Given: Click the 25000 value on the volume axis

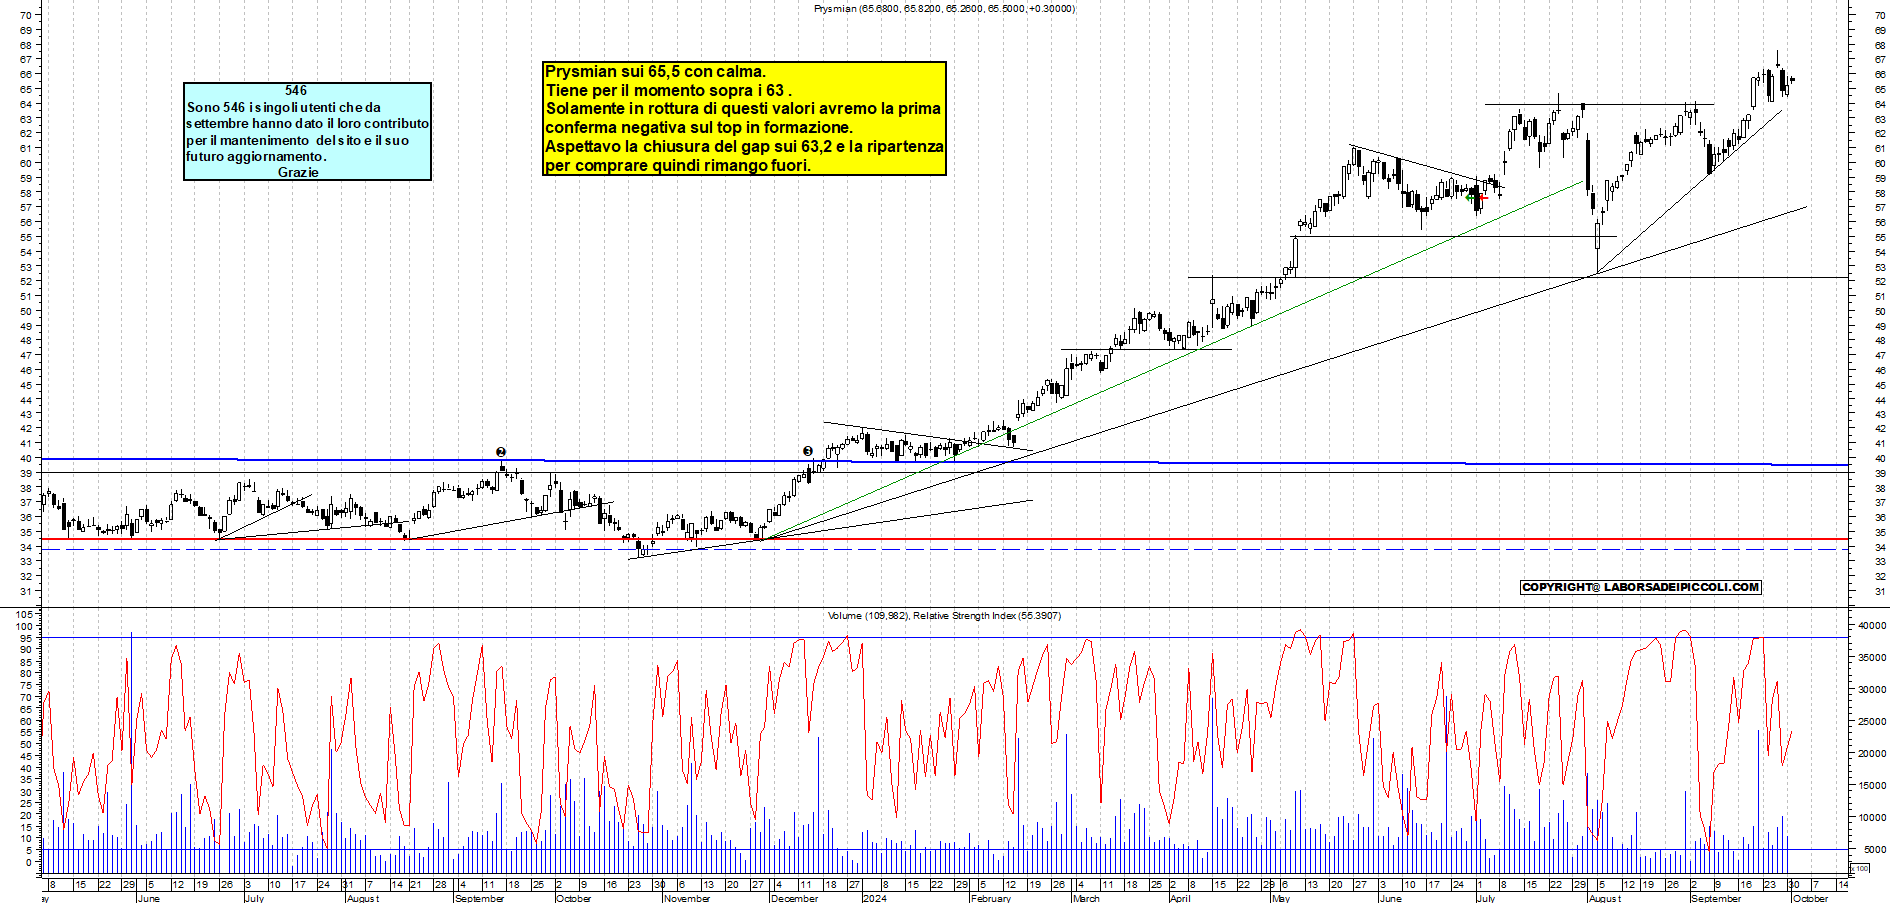Looking at the screenshot, I should (1872, 722).
